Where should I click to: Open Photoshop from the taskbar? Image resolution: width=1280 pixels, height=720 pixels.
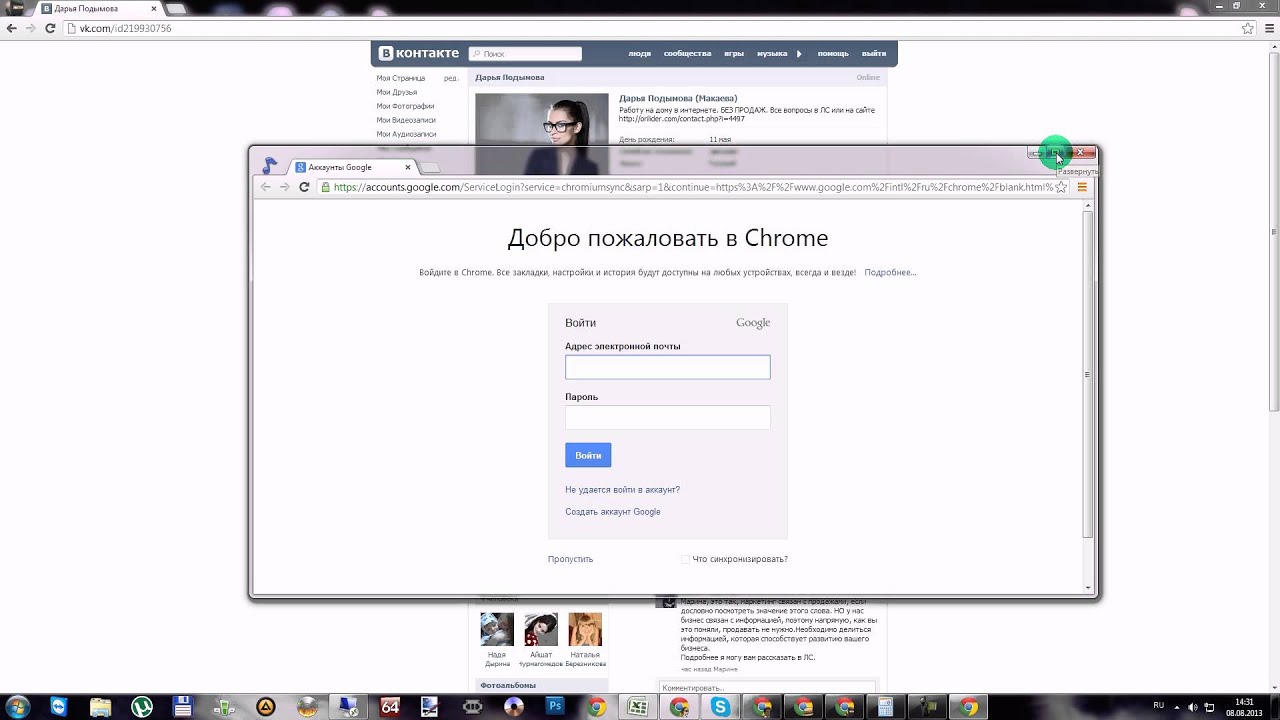[555, 706]
